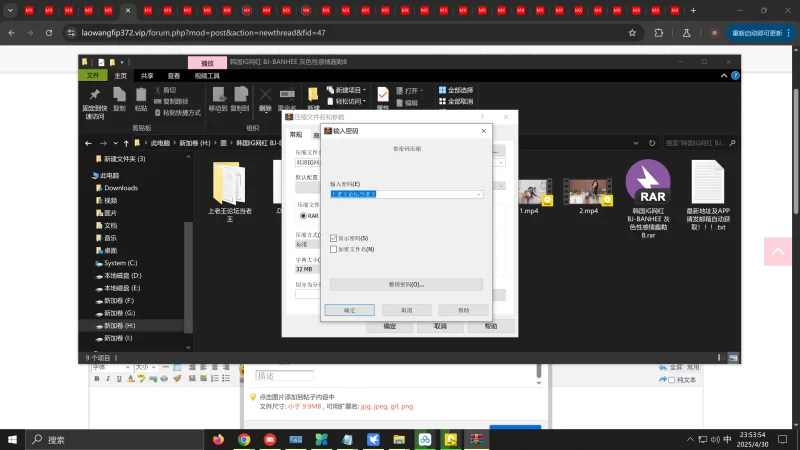This screenshot has height=450, width=800.
Task: Open Chrome from the taskbar
Action: pos(243,439)
